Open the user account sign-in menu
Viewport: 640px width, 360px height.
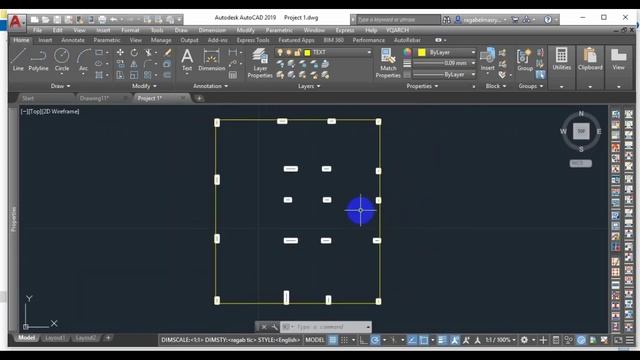481,20
